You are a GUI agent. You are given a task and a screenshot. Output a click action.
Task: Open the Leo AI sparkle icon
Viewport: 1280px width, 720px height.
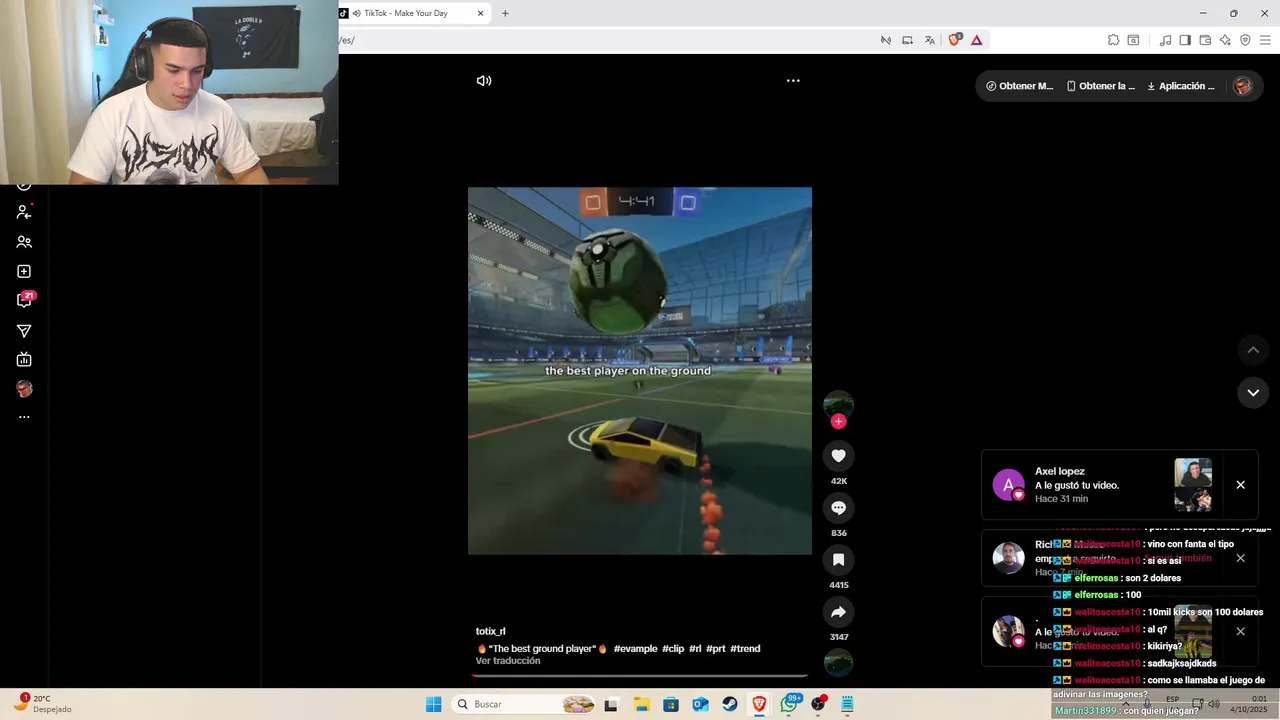pyautogui.click(x=1225, y=40)
